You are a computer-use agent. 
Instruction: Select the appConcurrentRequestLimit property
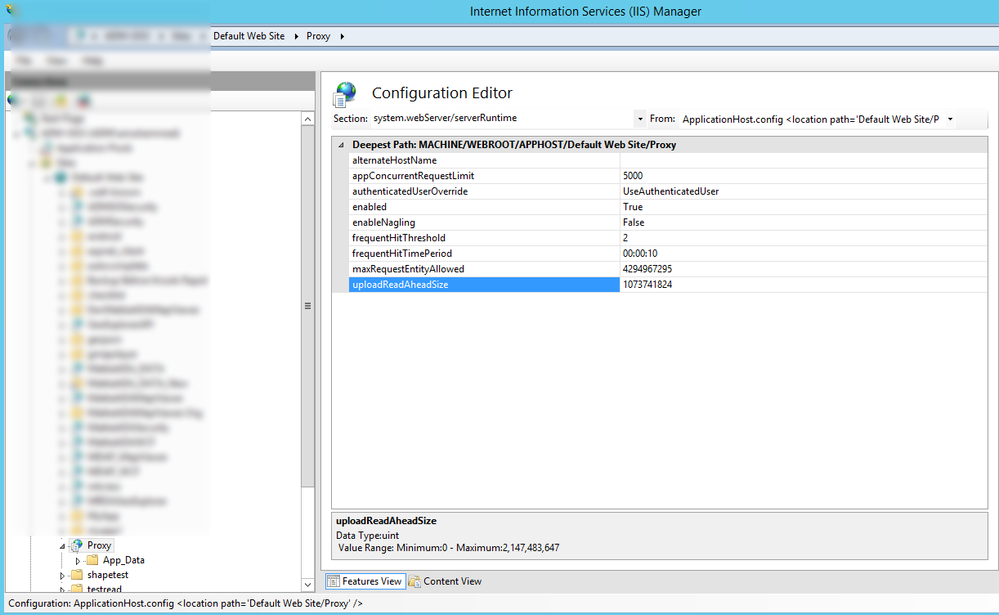click(x=484, y=176)
